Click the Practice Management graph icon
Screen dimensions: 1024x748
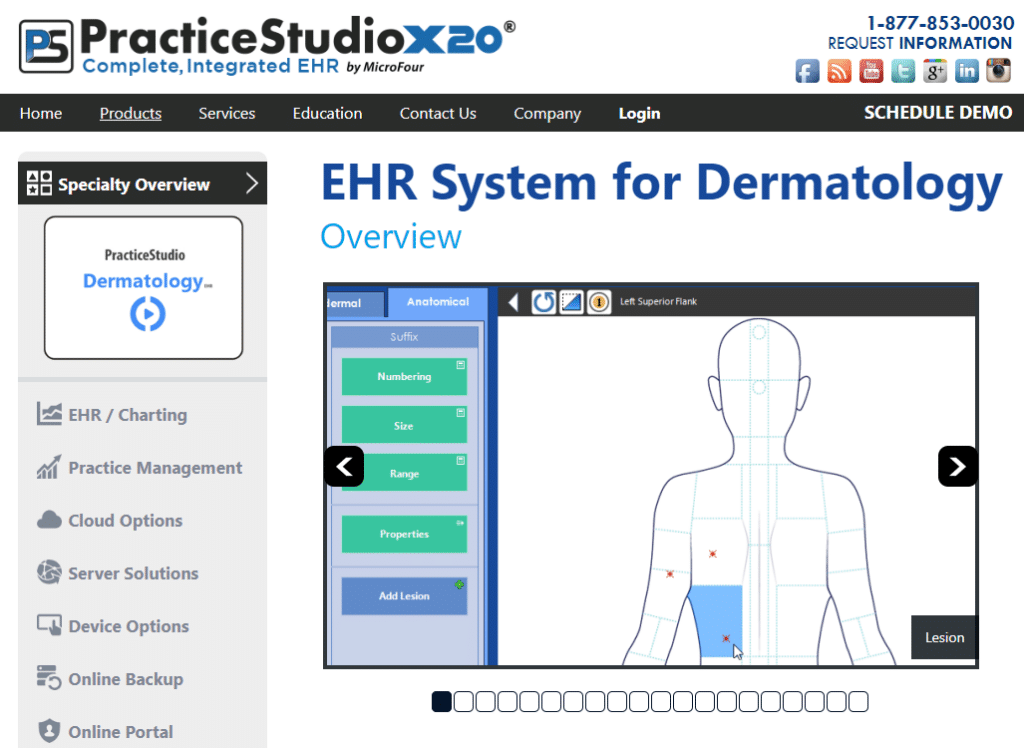click(x=49, y=466)
